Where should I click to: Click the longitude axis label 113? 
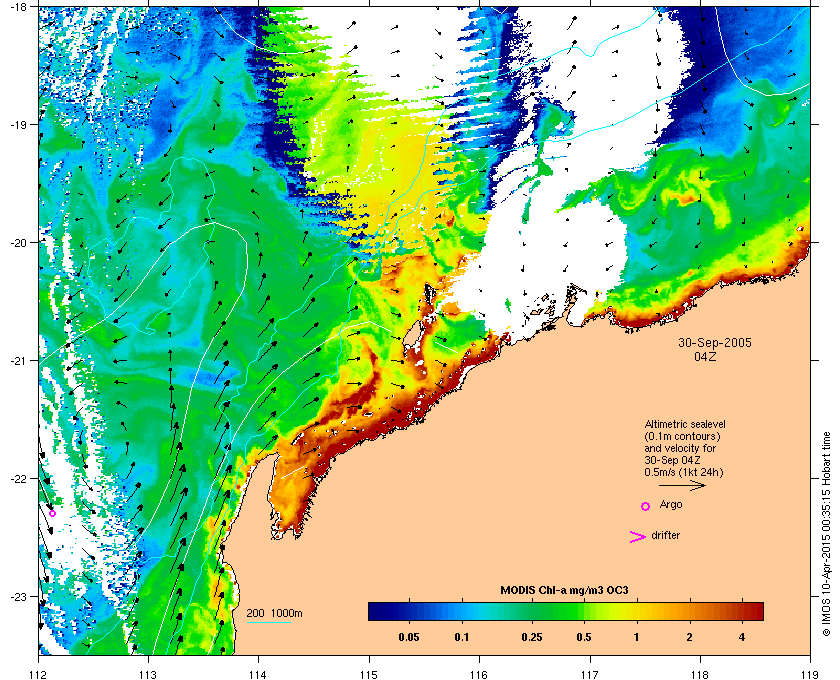(x=148, y=674)
